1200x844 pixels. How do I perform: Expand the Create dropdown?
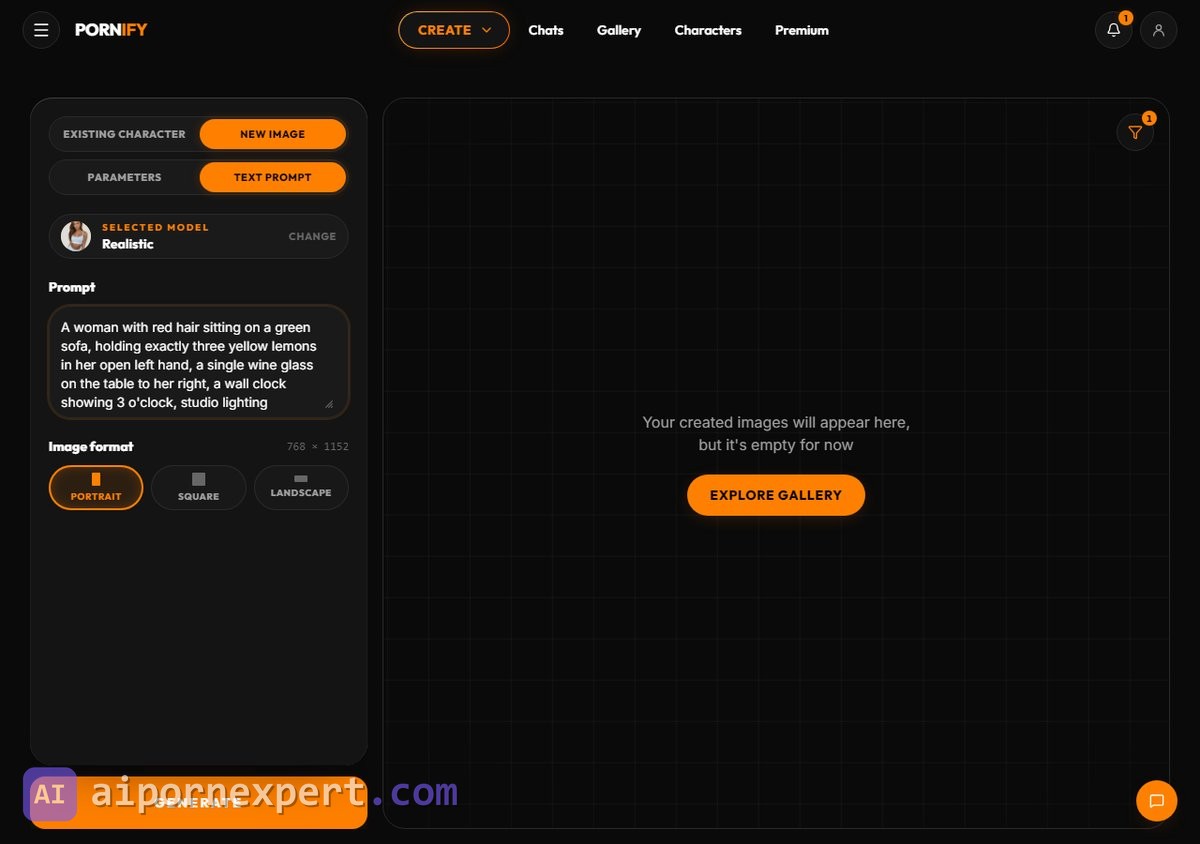[454, 30]
